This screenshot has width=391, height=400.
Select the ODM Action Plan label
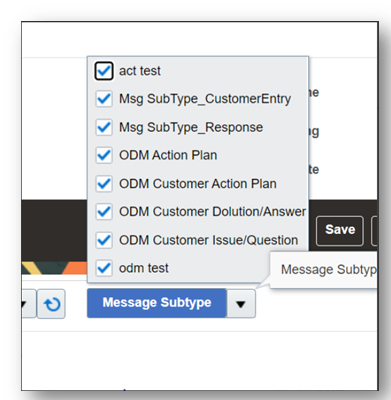click(x=168, y=155)
